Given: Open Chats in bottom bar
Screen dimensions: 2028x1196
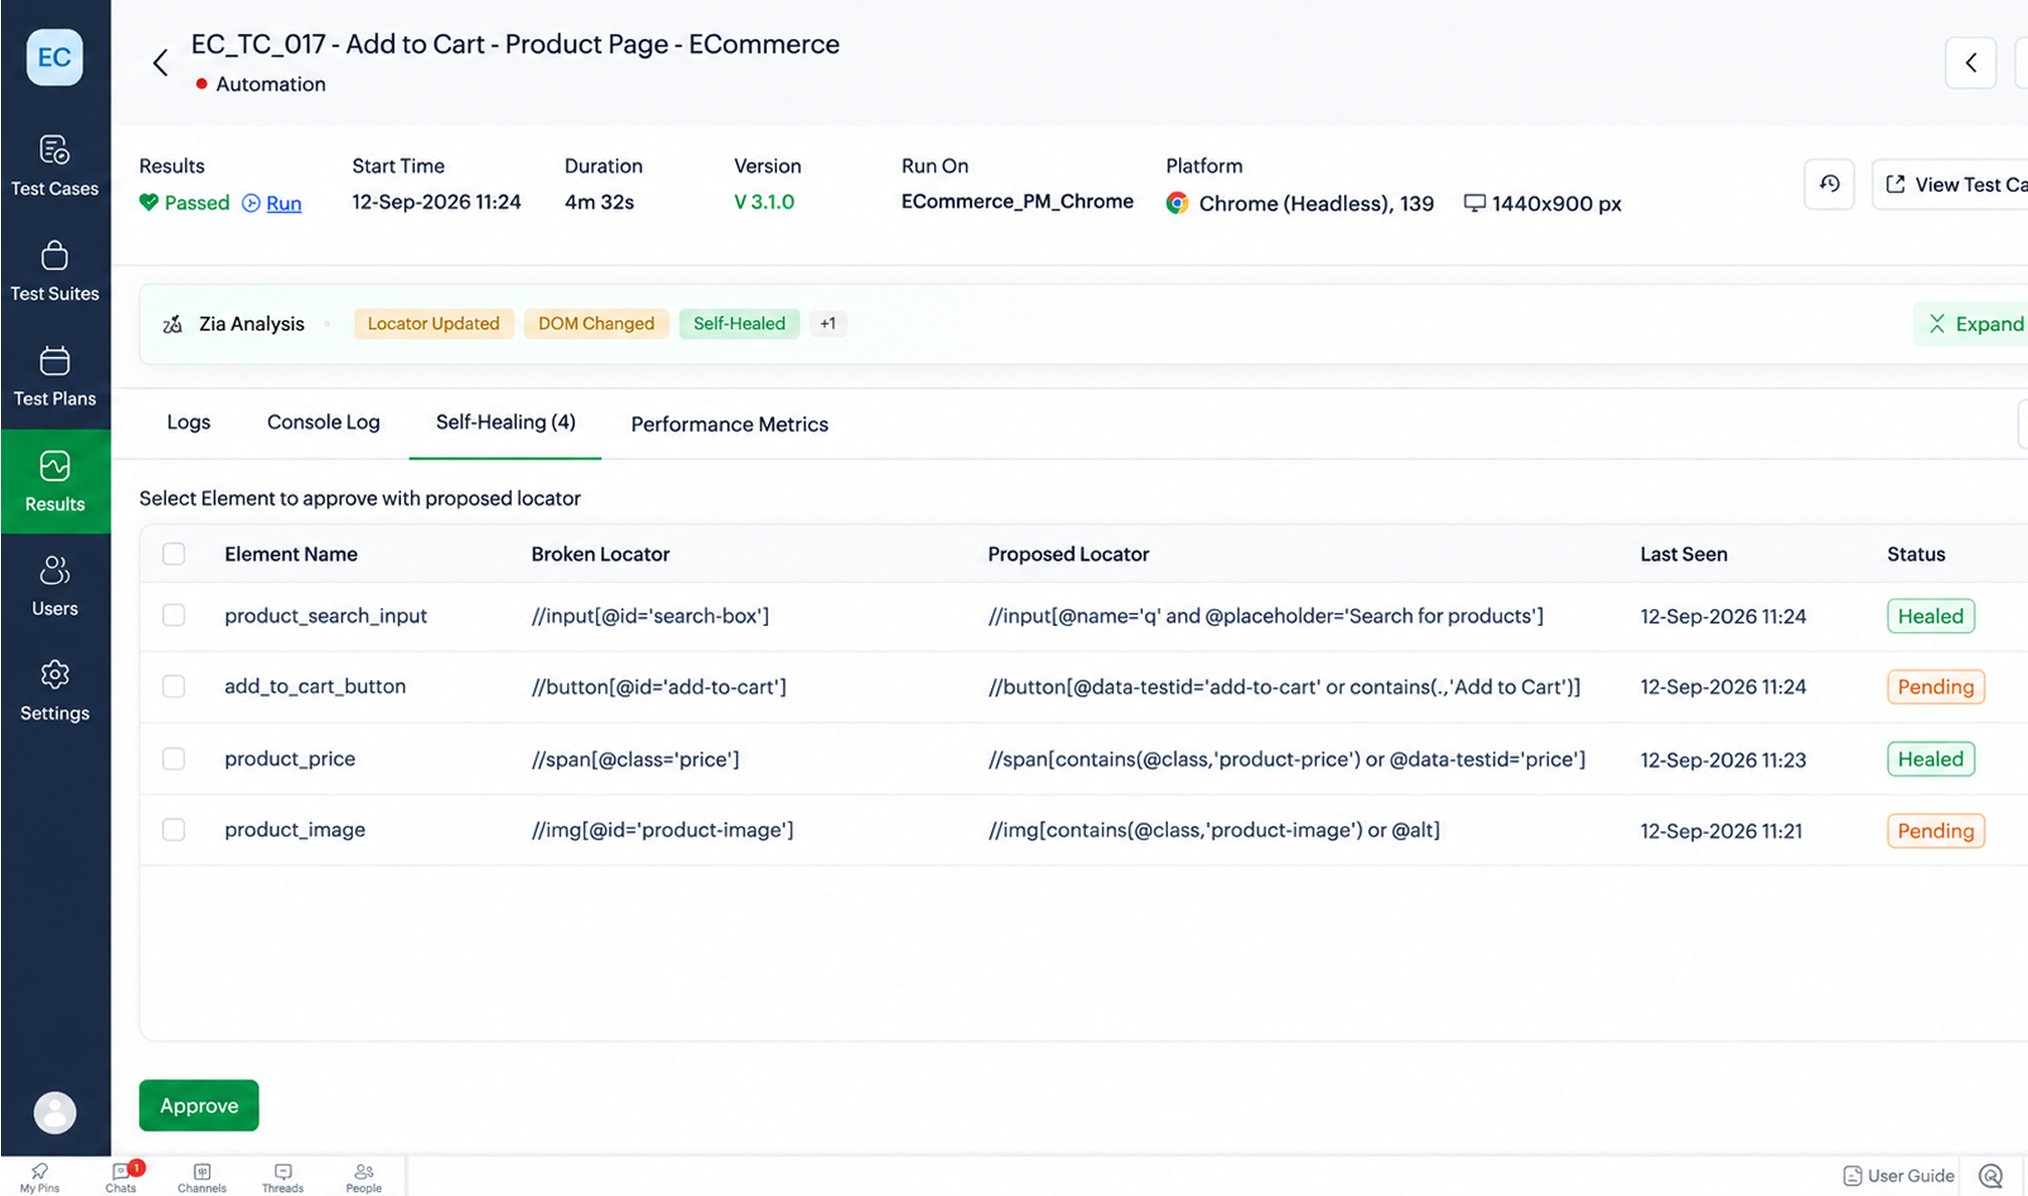Looking at the screenshot, I should coord(121,1177).
